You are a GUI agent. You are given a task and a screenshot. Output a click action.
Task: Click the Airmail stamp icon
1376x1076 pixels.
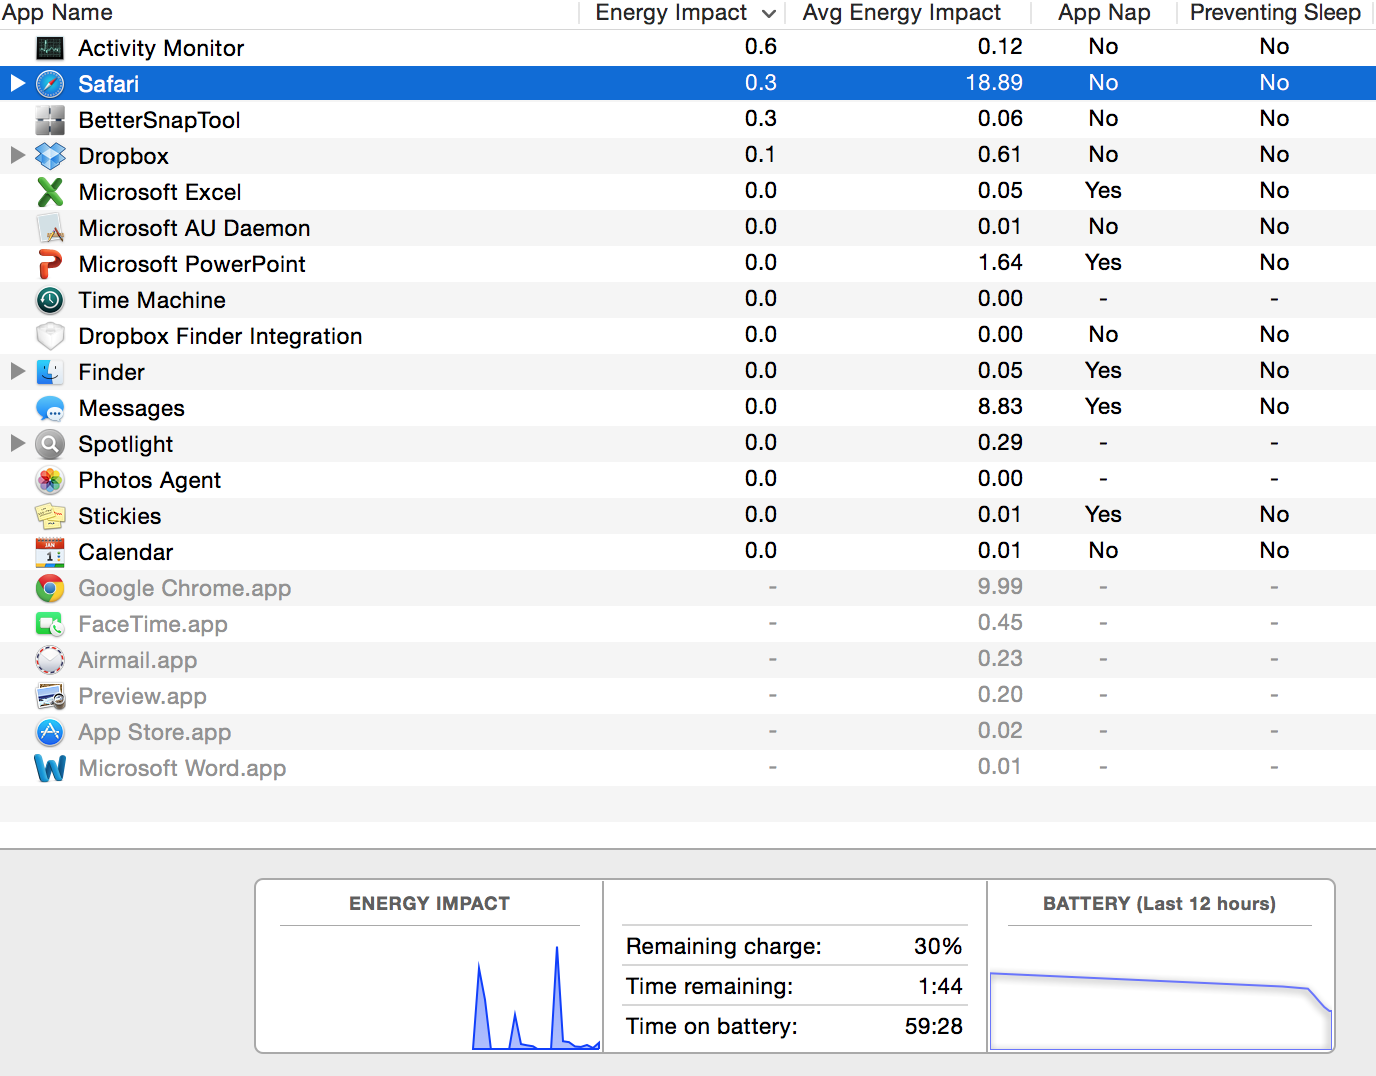(50, 660)
